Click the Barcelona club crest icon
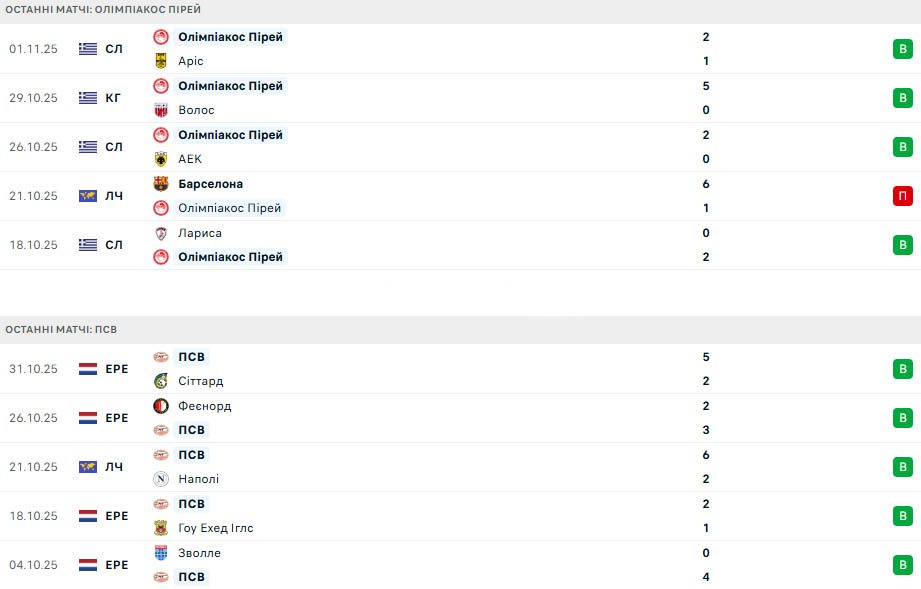Screen dimensions: 921x589 [160, 184]
